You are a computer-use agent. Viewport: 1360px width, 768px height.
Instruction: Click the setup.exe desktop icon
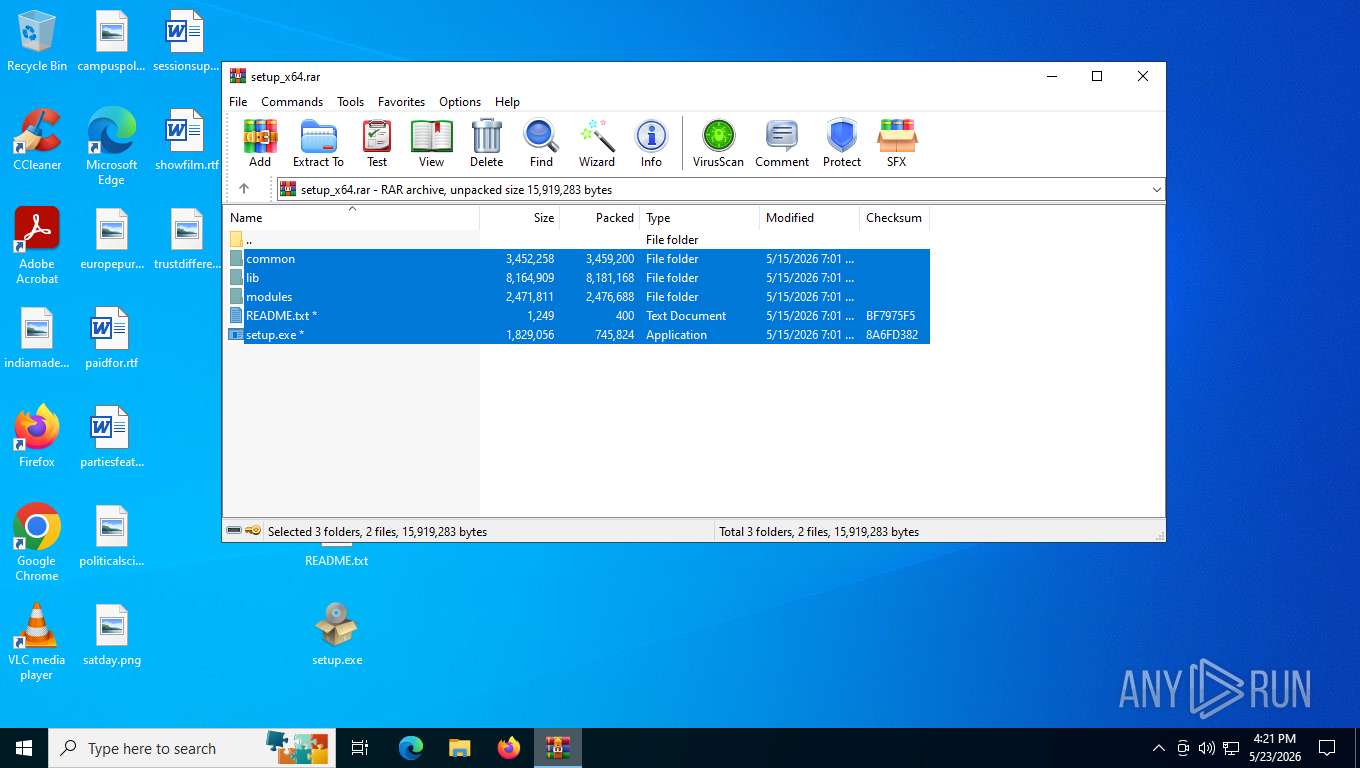pyautogui.click(x=337, y=635)
